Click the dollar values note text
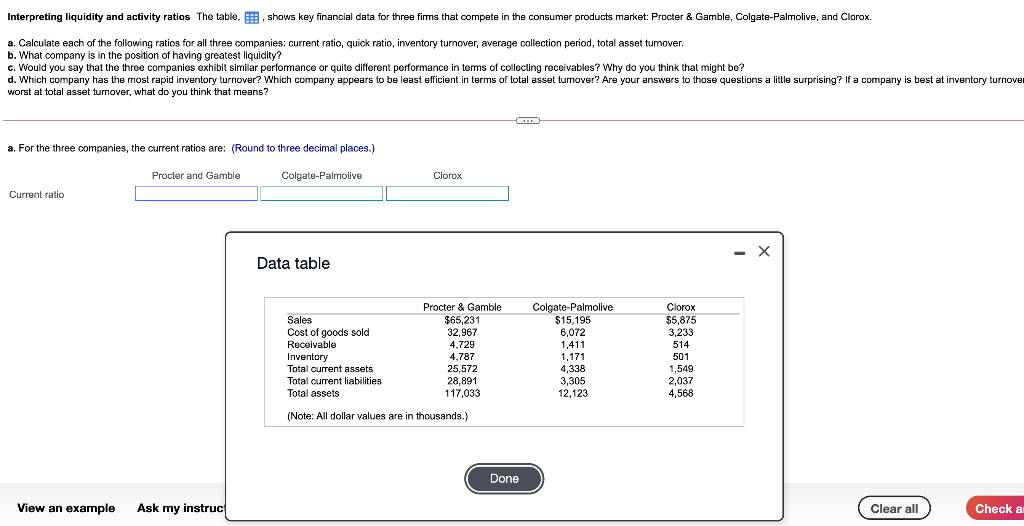The image size is (1024, 526). [377, 416]
